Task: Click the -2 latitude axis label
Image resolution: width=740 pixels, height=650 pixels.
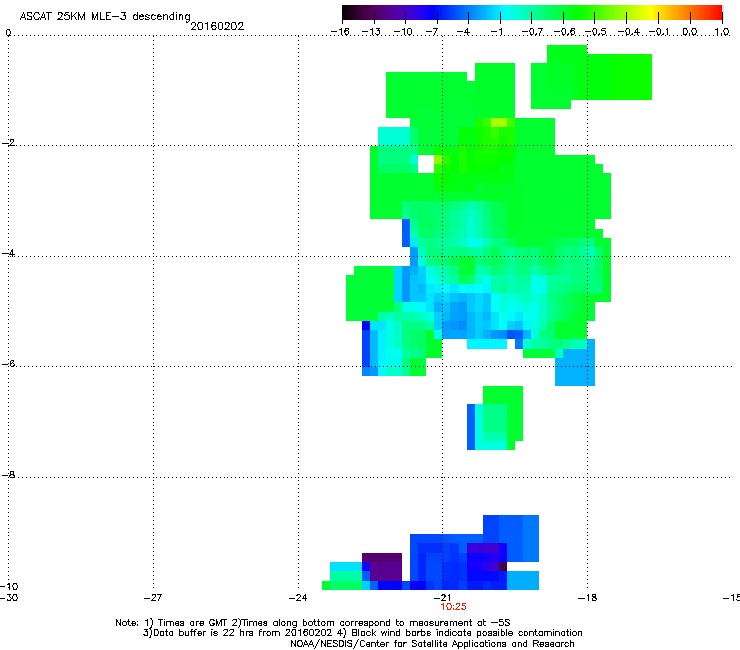Action: [x=8, y=143]
